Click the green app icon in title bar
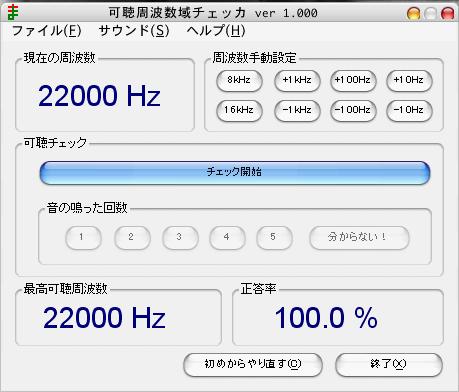The height and width of the screenshot is (392, 459). [13, 12]
